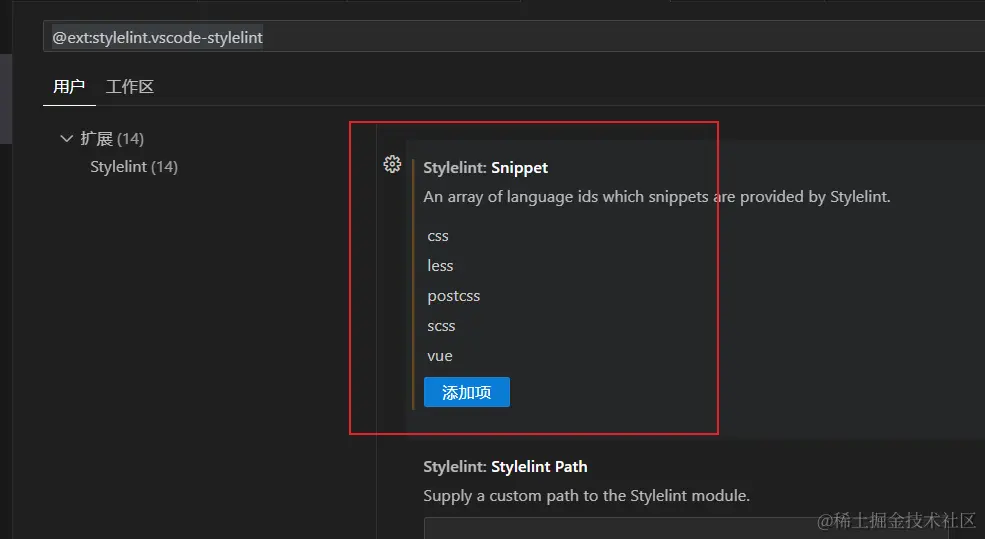Select the css list item

coord(438,236)
